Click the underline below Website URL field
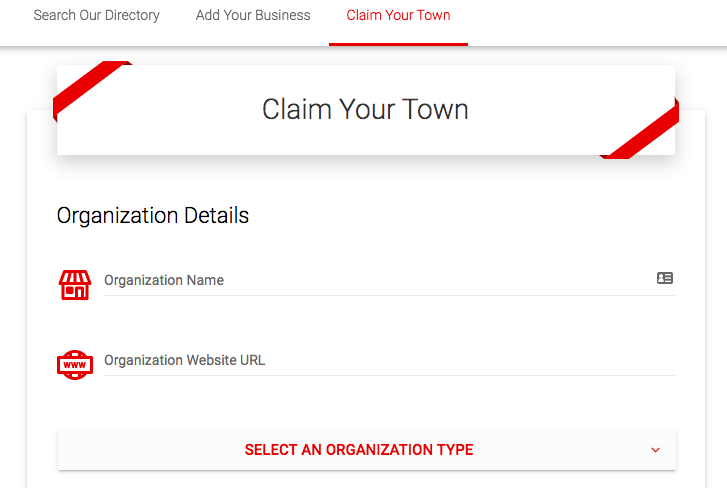 (x=390, y=376)
